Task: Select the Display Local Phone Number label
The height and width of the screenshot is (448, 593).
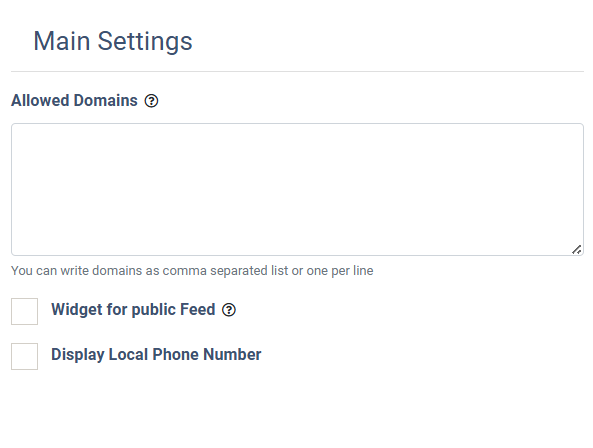Action: pyautogui.click(x=156, y=355)
